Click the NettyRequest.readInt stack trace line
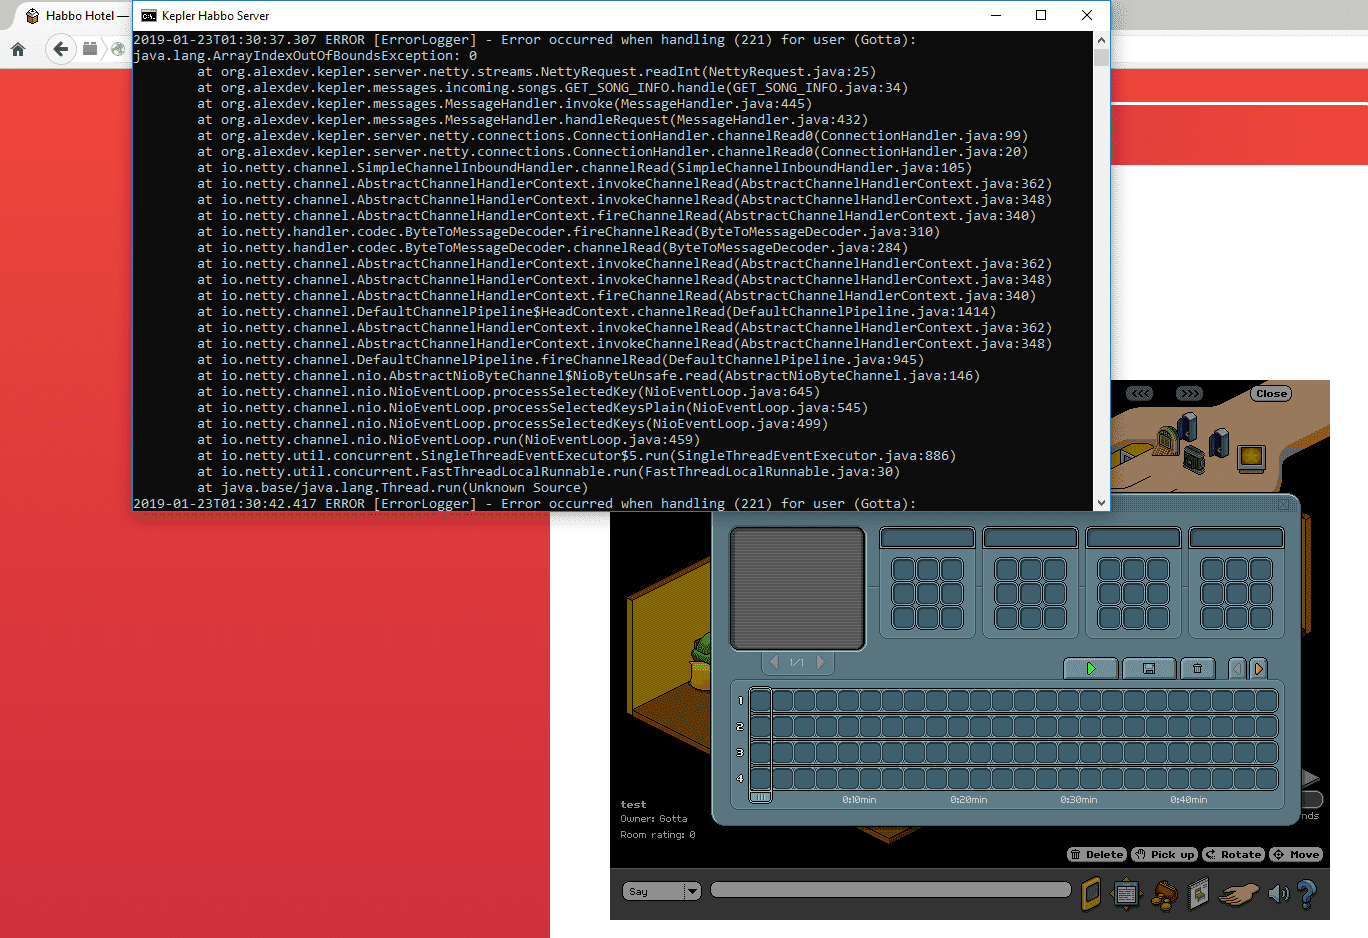Screen dimensions: 1368x938 (536, 72)
